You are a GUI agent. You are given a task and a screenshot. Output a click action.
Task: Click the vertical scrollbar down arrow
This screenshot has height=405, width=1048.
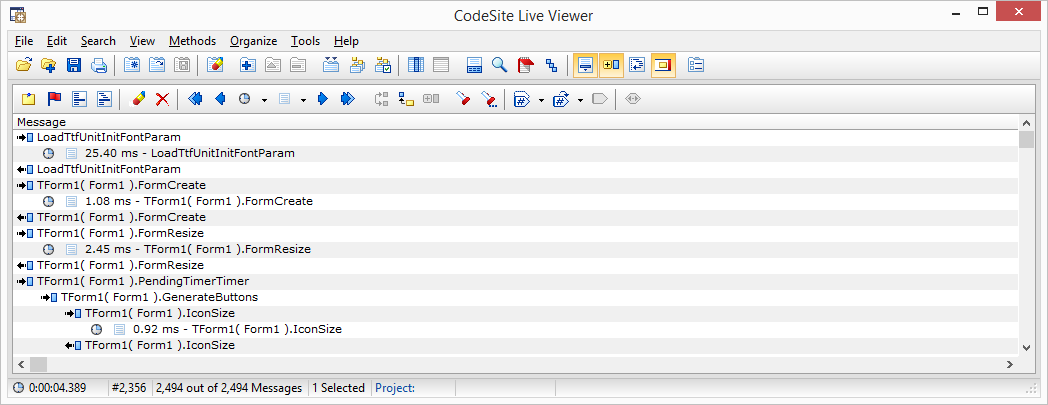pos(1026,347)
